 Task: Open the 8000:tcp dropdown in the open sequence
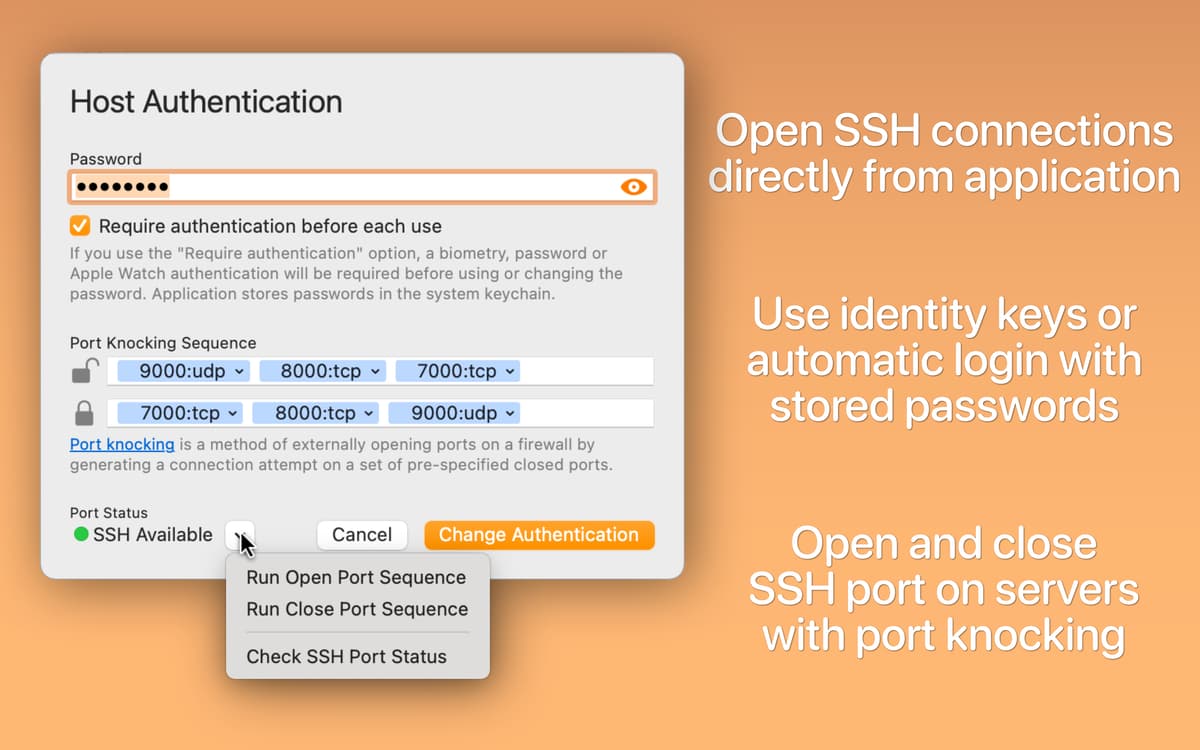click(x=322, y=370)
